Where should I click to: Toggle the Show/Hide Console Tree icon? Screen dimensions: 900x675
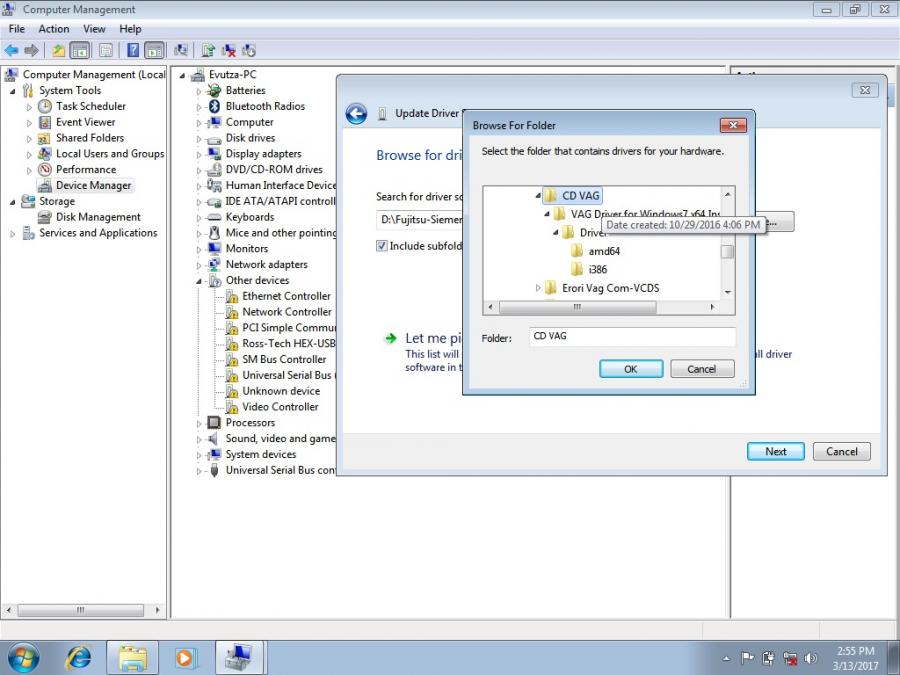pos(78,50)
